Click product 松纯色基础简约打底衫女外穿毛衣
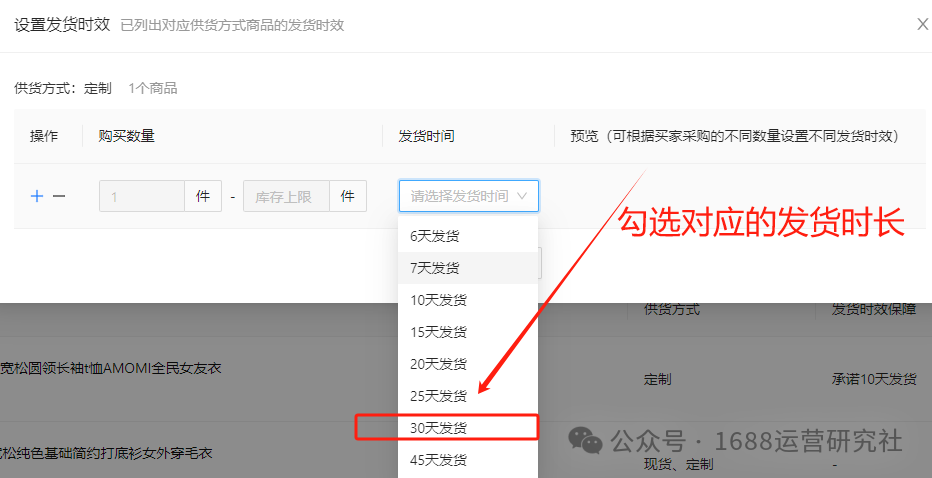This screenshot has width=932, height=478. (106, 453)
